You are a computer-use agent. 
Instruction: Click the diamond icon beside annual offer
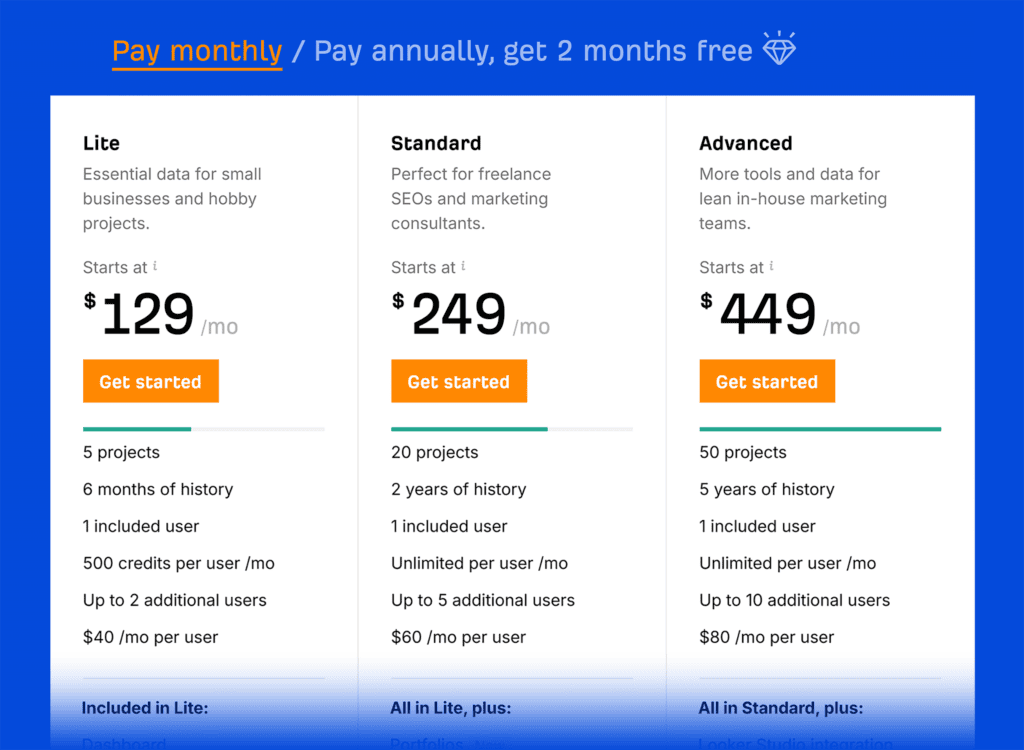coord(779,49)
